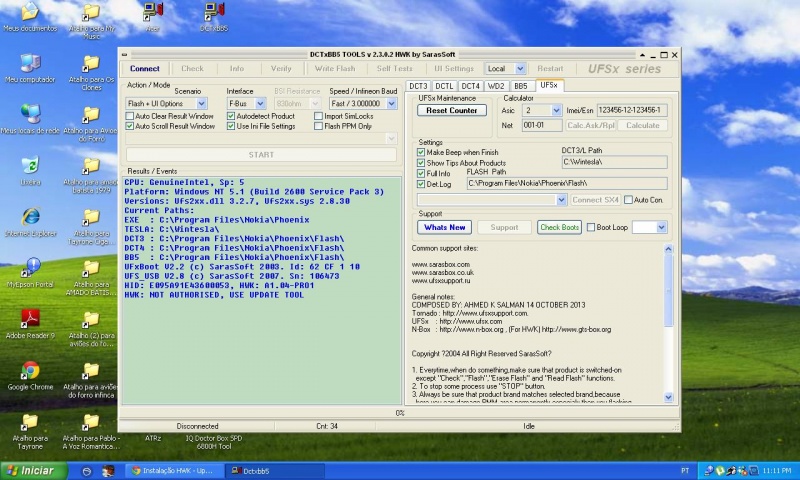
Task: Open Whats New in Support section
Action: click(x=444, y=228)
